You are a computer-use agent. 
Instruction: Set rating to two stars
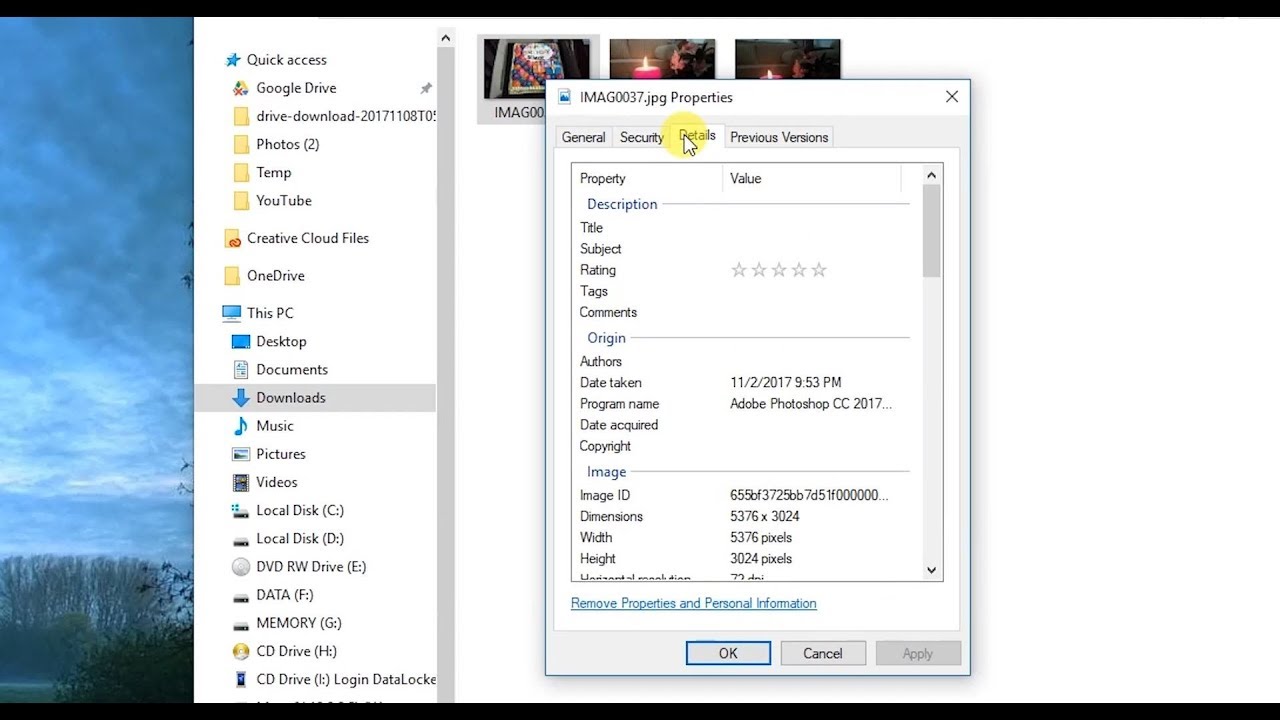759,270
